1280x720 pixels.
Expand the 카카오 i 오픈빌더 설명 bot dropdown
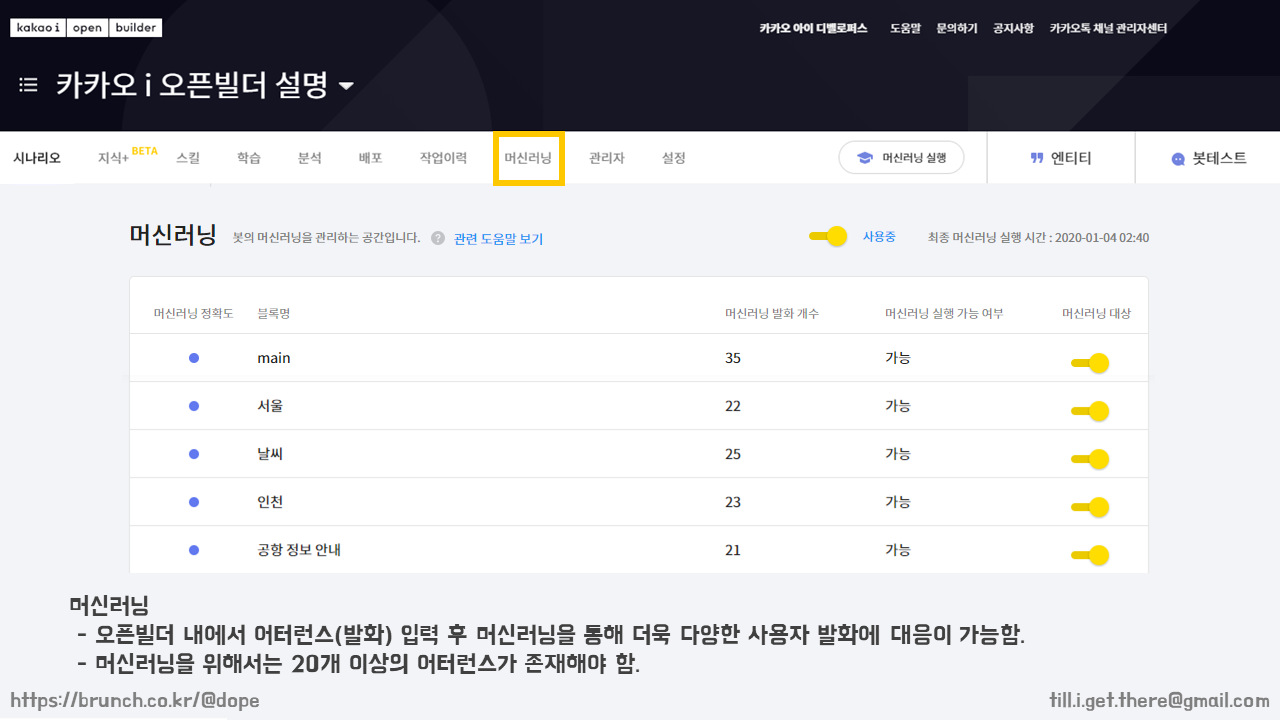tap(346, 86)
